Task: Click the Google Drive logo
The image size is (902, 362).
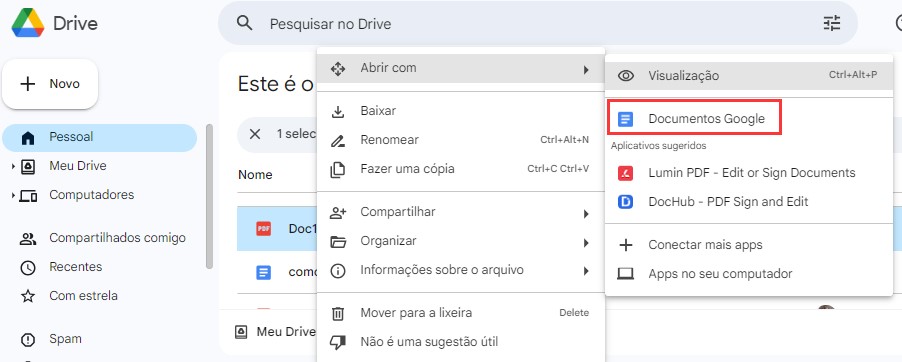Action: pos(28,23)
